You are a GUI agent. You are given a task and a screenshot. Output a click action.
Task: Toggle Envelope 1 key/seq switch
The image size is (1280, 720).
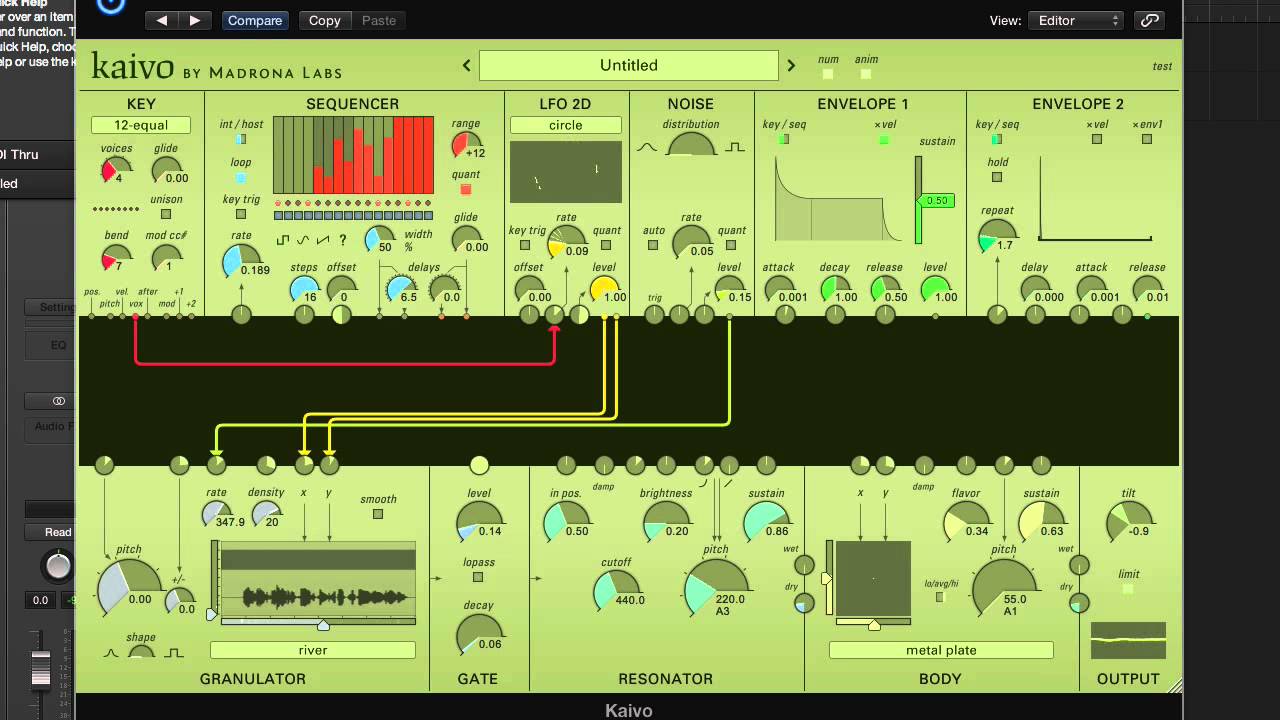click(784, 140)
